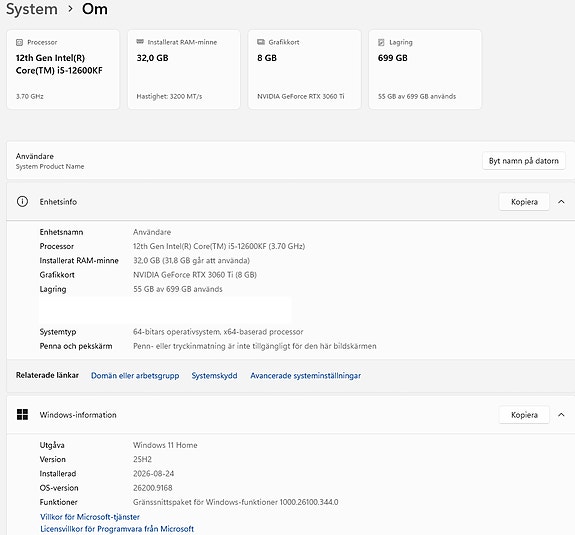
Task: Click the Enhetsinfo info circle icon
Action: click(x=22, y=202)
